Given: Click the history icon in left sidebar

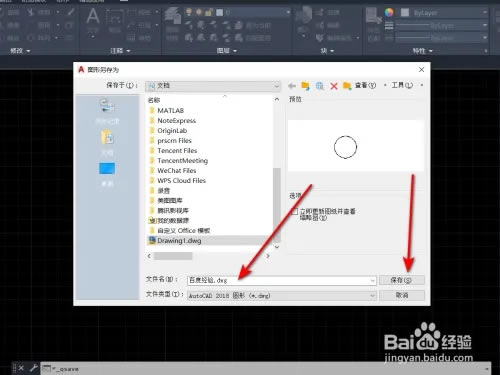Looking at the screenshot, I should pyautogui.click(x=107, y=105).
